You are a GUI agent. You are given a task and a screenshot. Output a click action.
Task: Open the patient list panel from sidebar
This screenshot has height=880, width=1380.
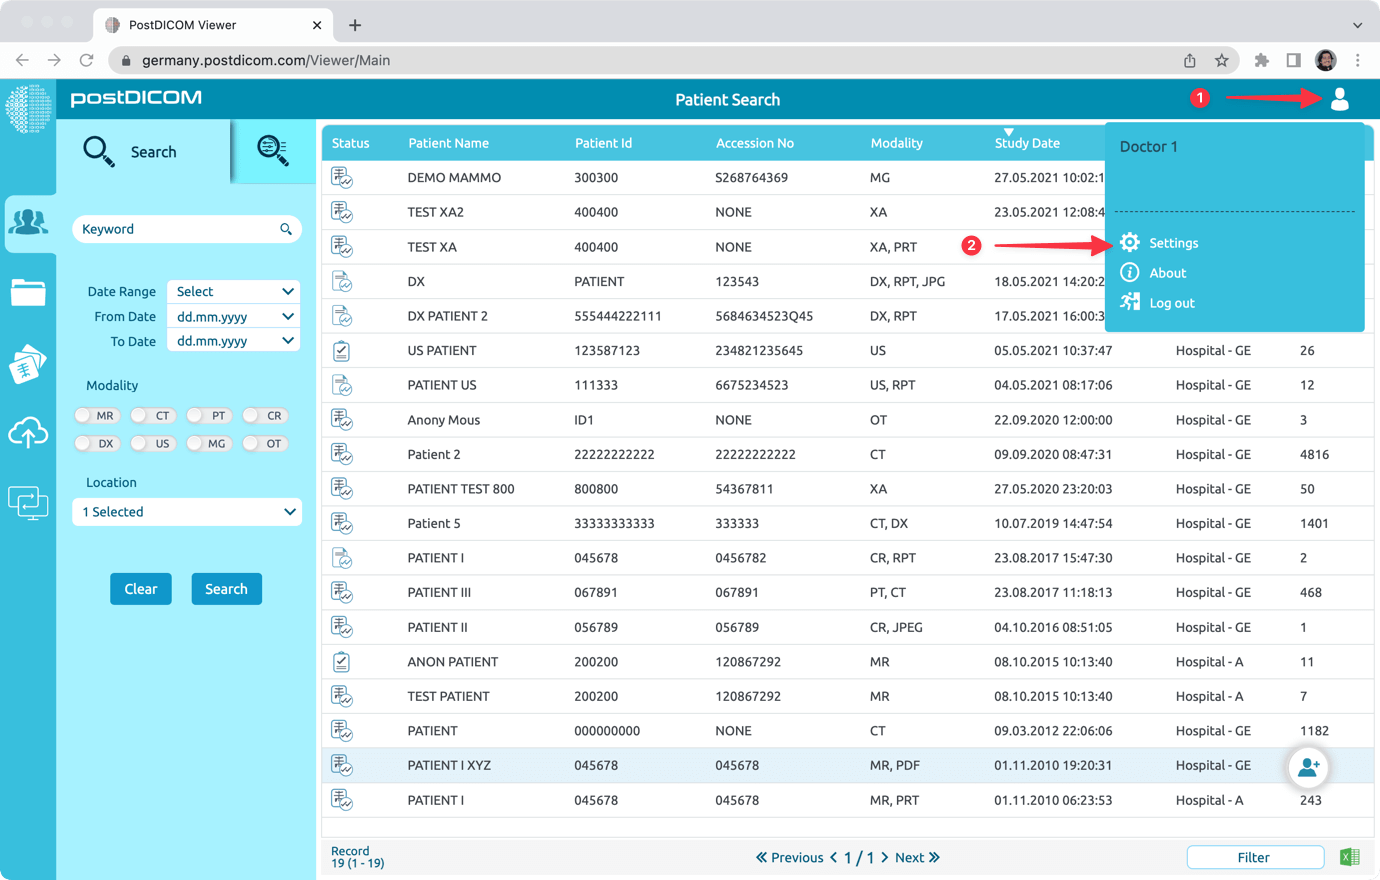click(x=29, y=222)
